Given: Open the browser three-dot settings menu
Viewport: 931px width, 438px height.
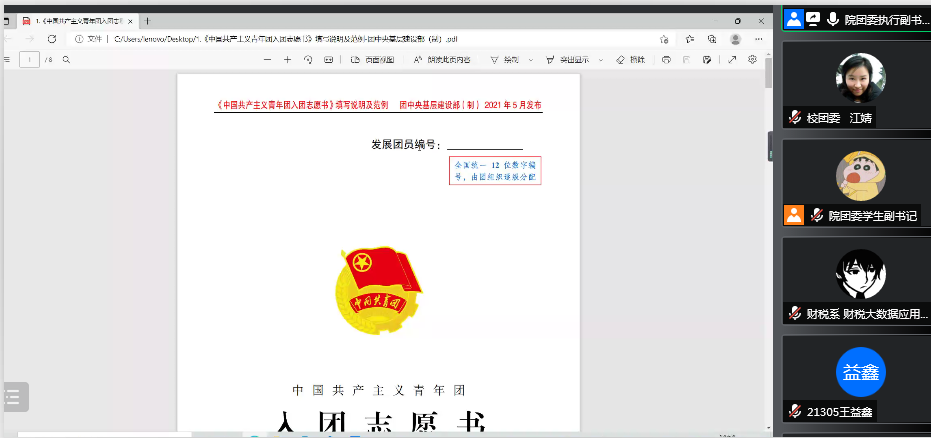Looking at the screenshot, I should (x=759, y=39).
